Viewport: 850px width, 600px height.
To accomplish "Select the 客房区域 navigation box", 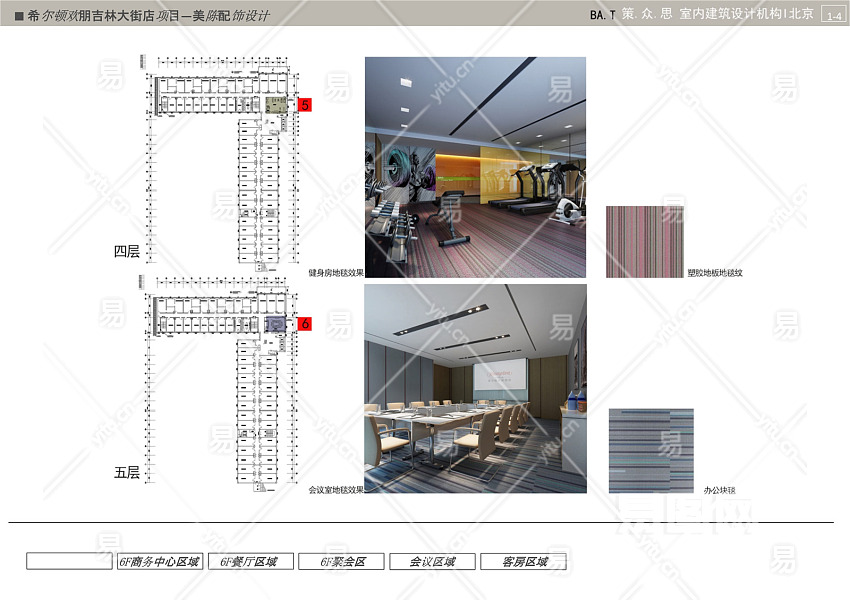I will 524,562.
